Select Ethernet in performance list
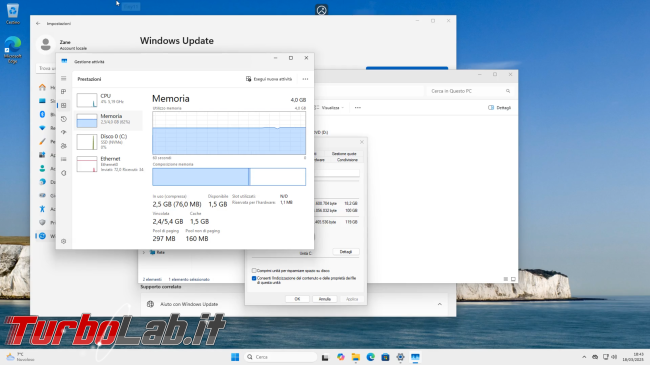The height and width of the screenshot is (365, 650). tap(109, 163)
